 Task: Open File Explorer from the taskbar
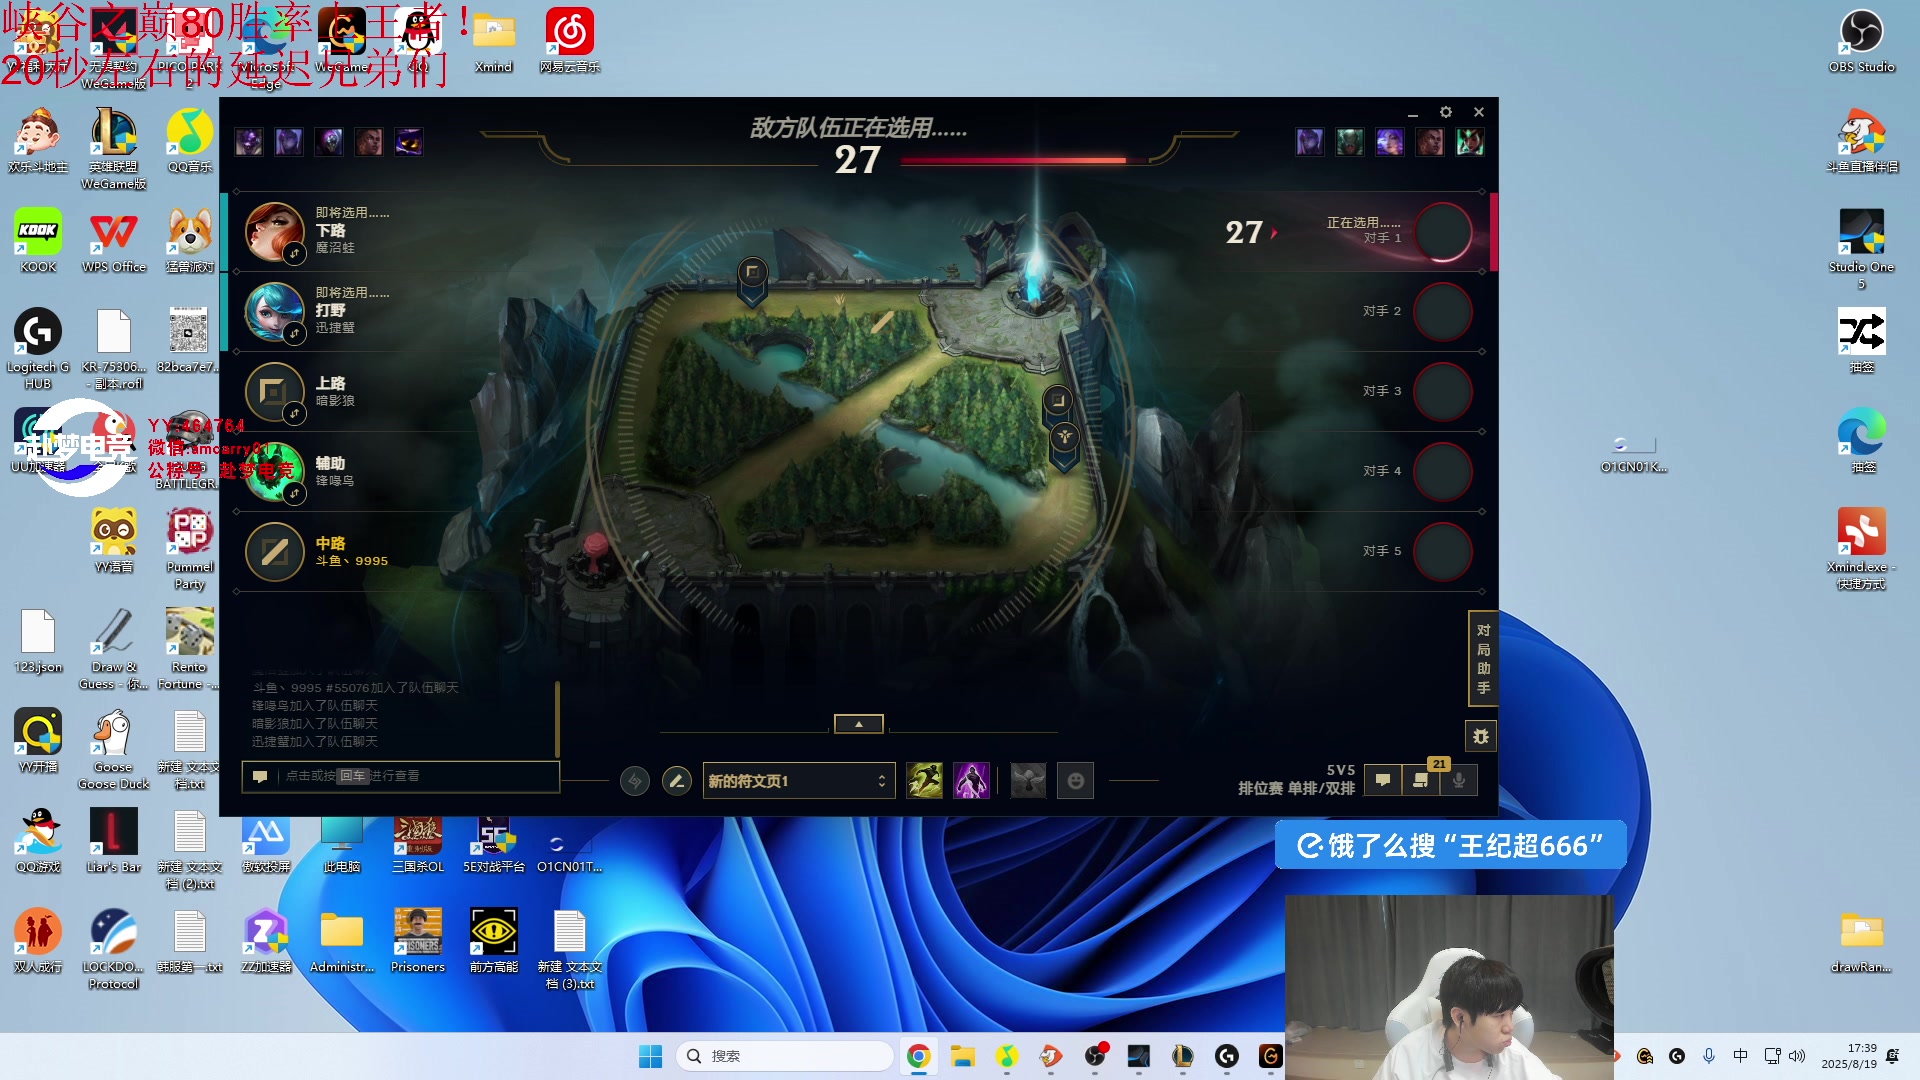coord(962,1056)
